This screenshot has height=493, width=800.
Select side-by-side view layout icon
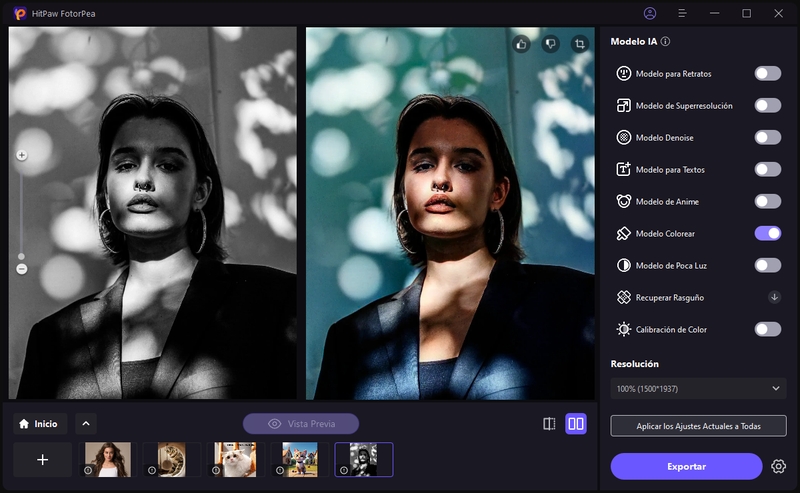[x=576, y=424]
